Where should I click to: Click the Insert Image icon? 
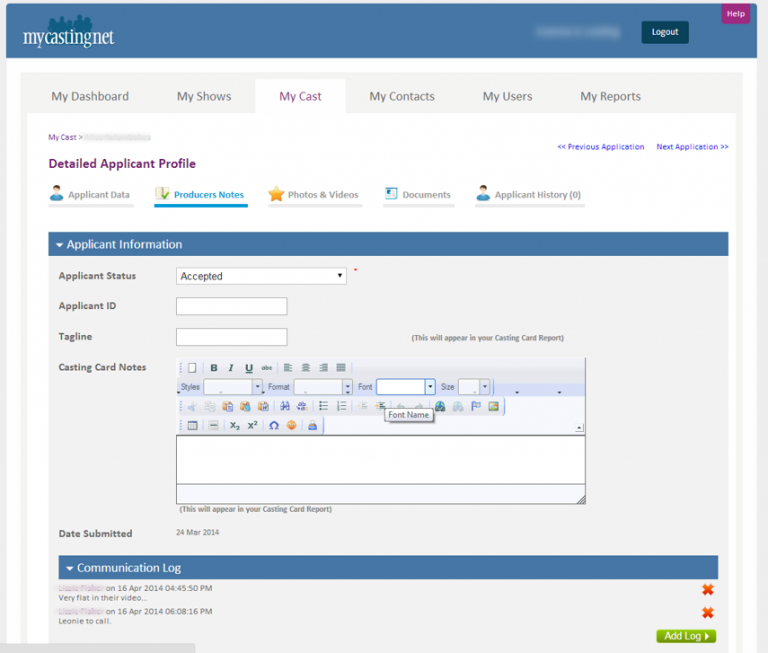493,406
